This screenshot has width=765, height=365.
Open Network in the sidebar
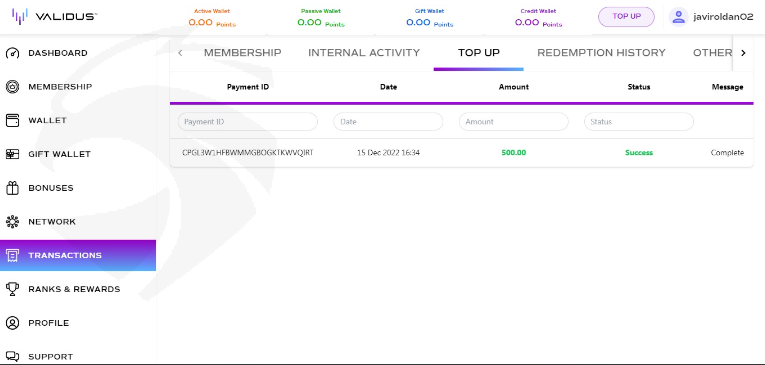click(x=52, y=222)
